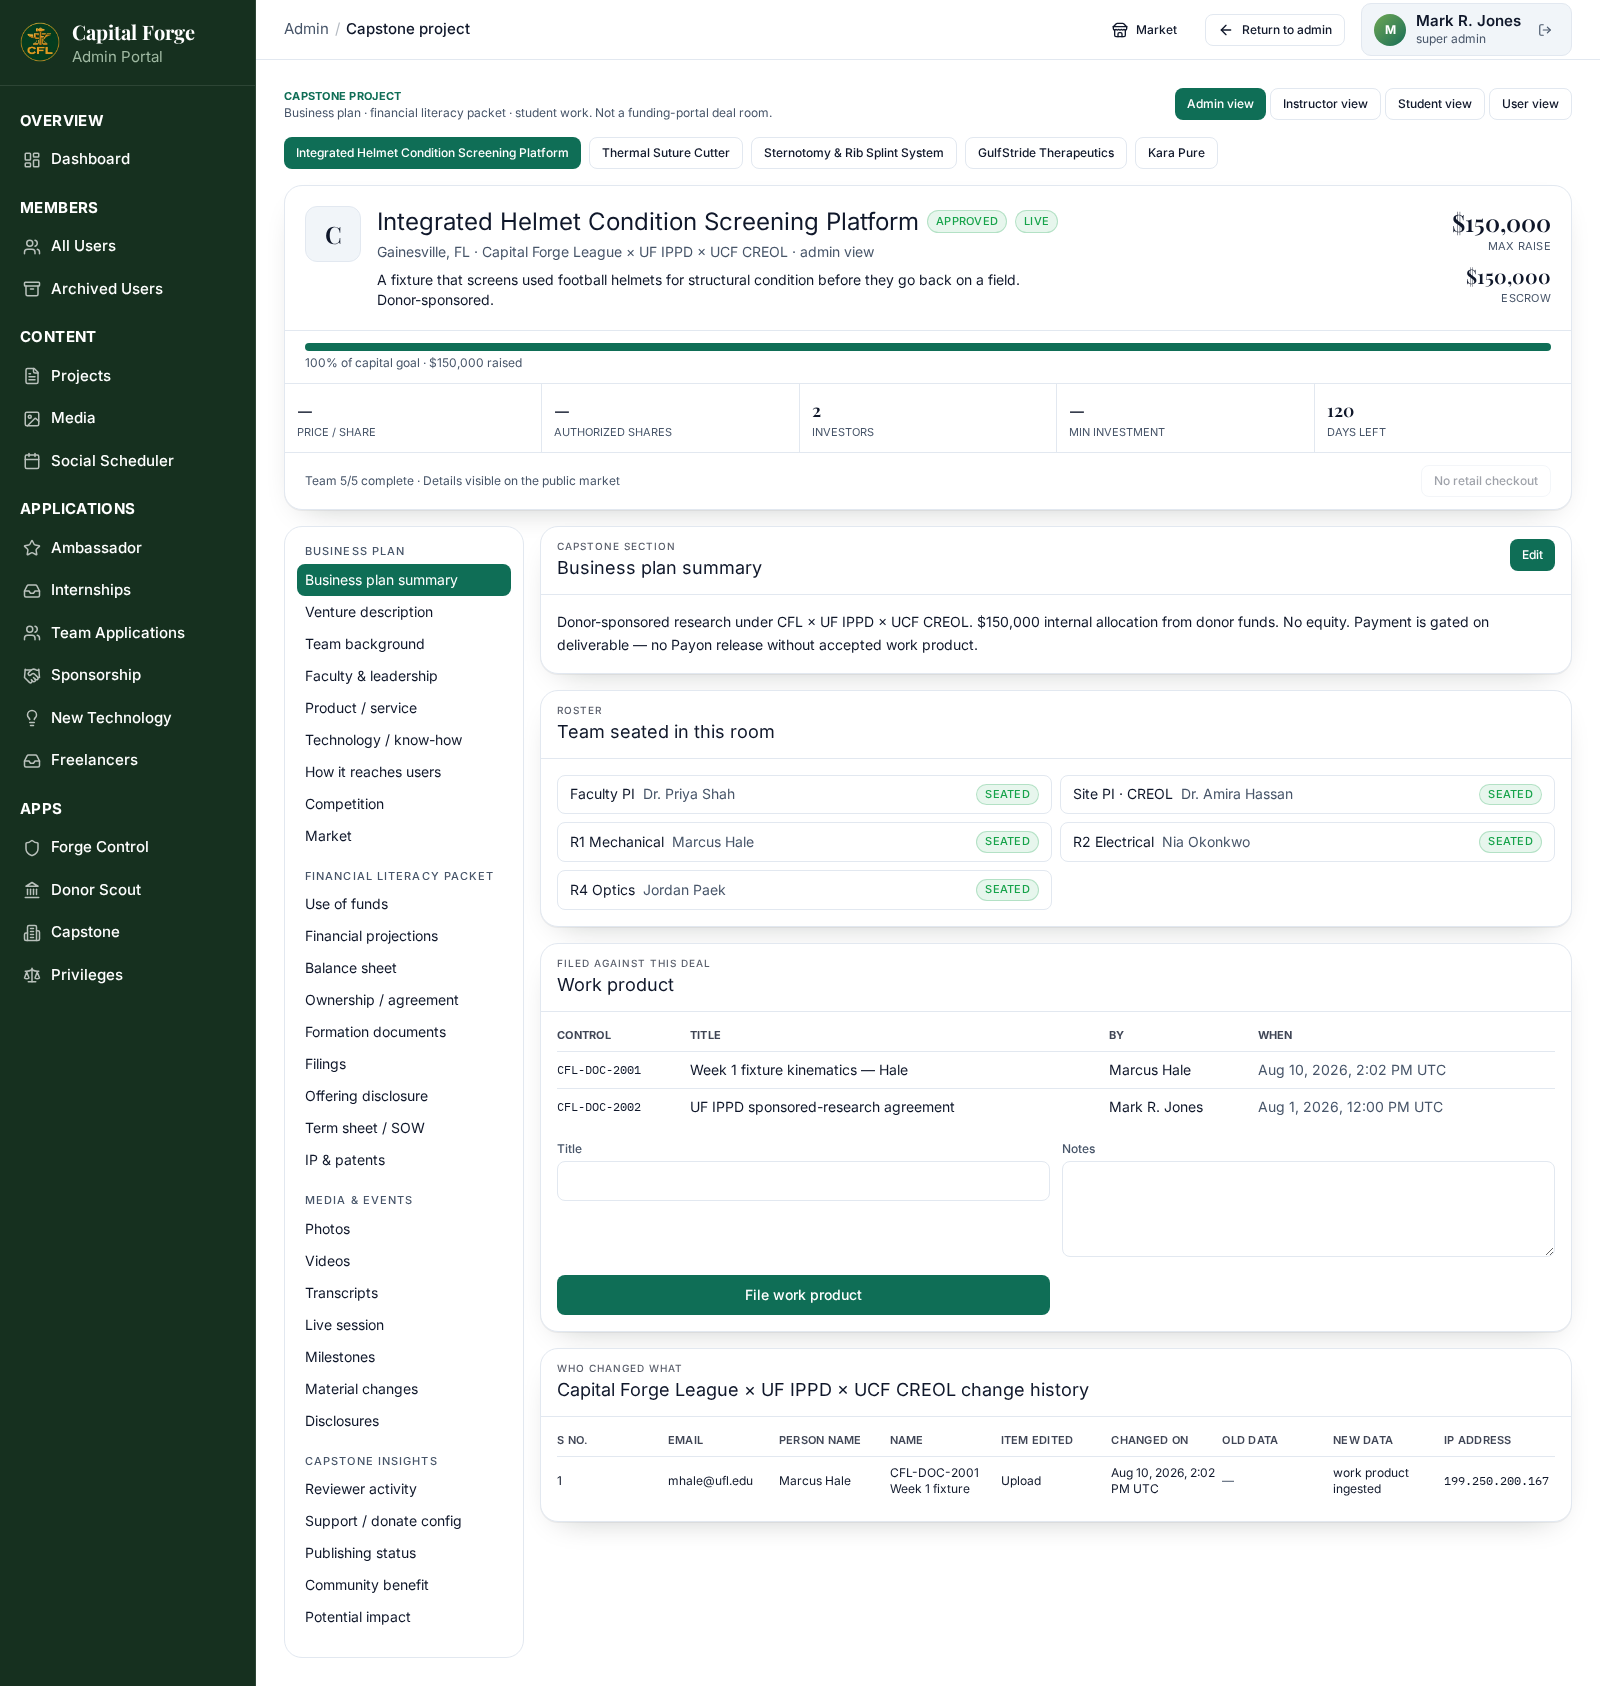Click the Freelancers inbox icon
This screenshot has width=1600, height=1686.
pyautogui.click(x=32, y=760)
